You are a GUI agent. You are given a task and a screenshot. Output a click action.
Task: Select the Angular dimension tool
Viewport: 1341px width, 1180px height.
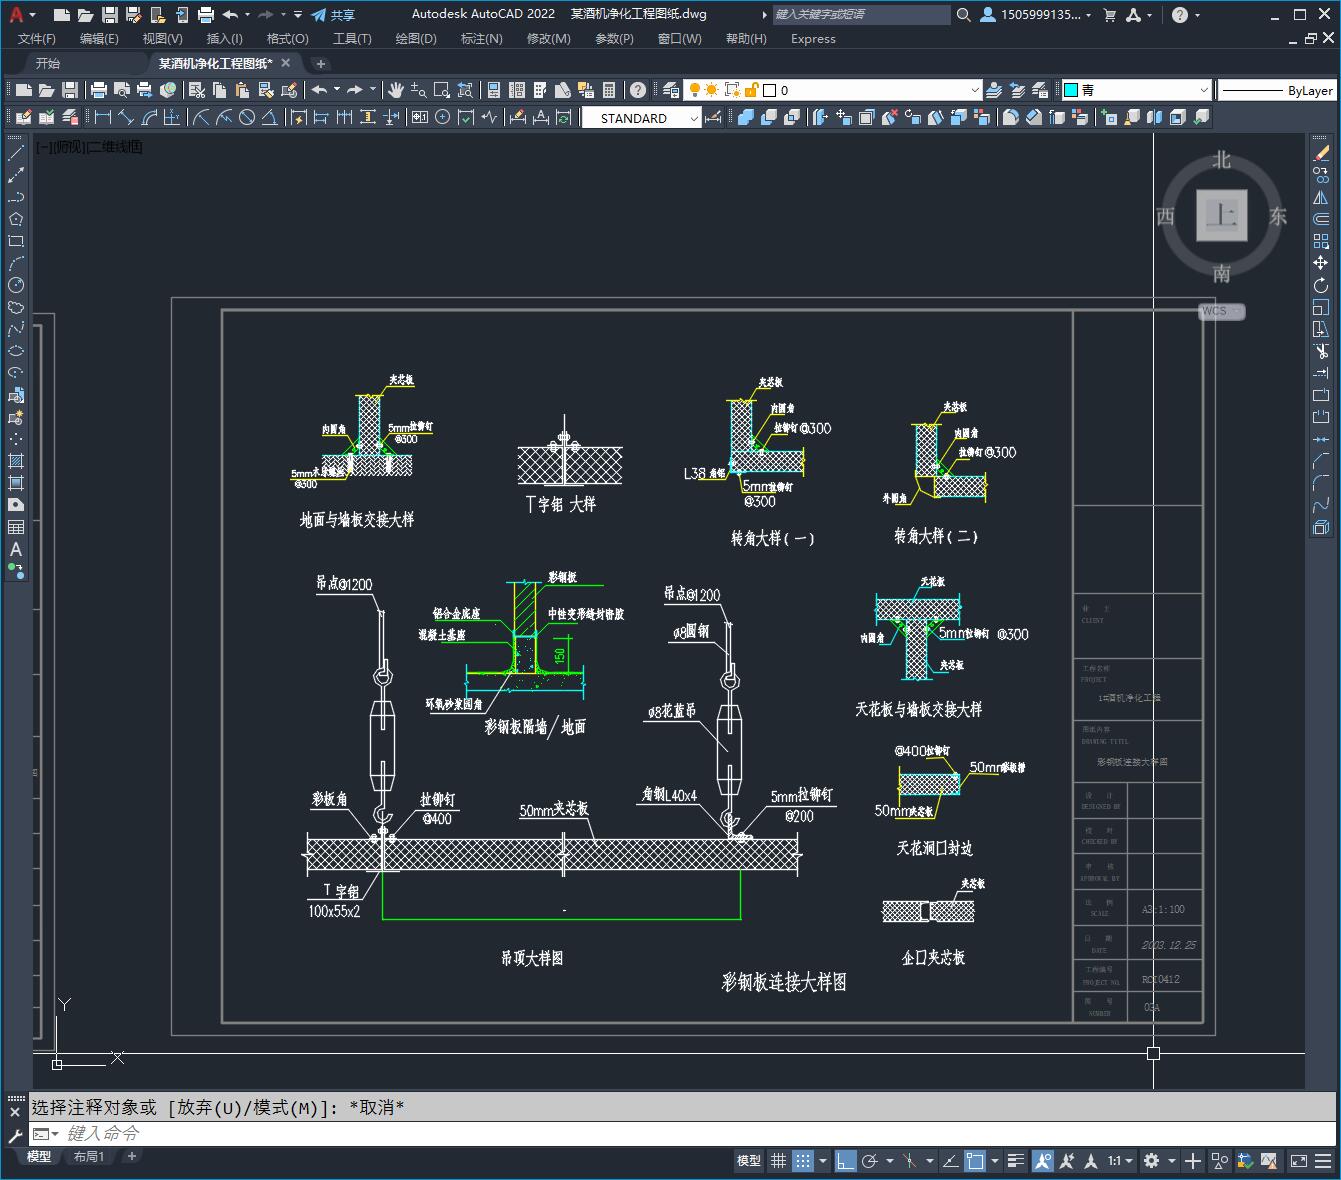[269, 117]
